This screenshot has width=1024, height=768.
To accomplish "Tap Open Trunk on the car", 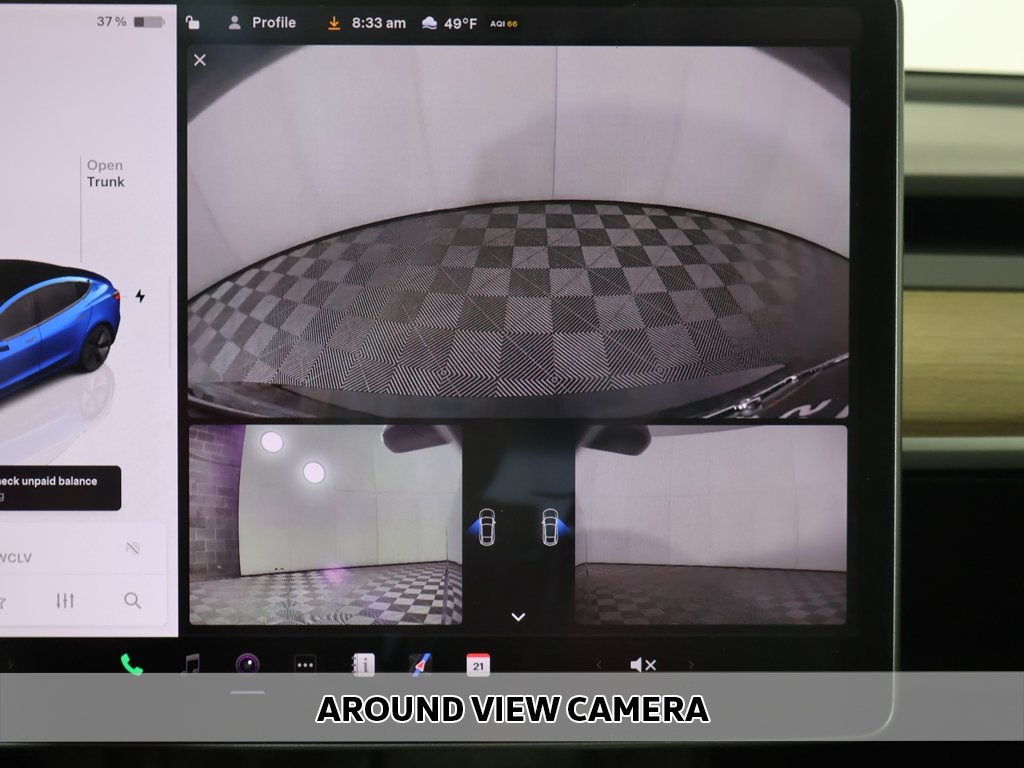I will pos(105,174).
